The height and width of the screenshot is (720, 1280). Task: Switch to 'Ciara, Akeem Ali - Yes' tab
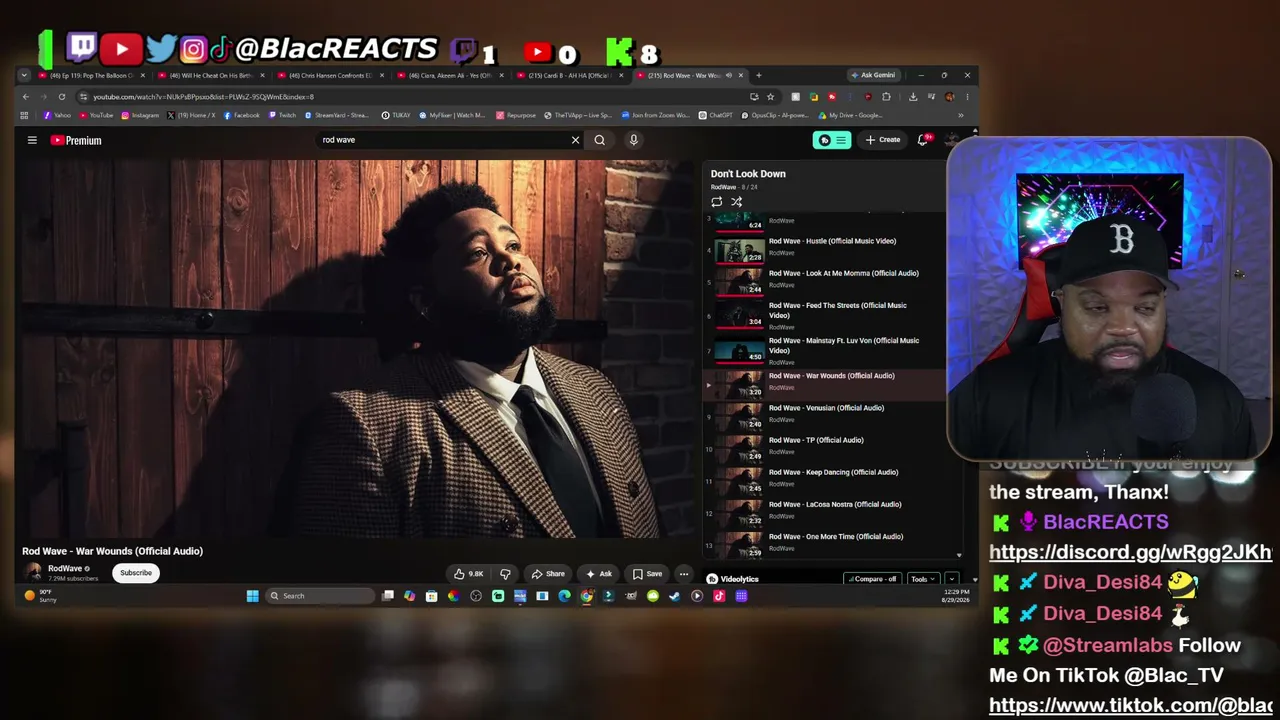point(450,75)
